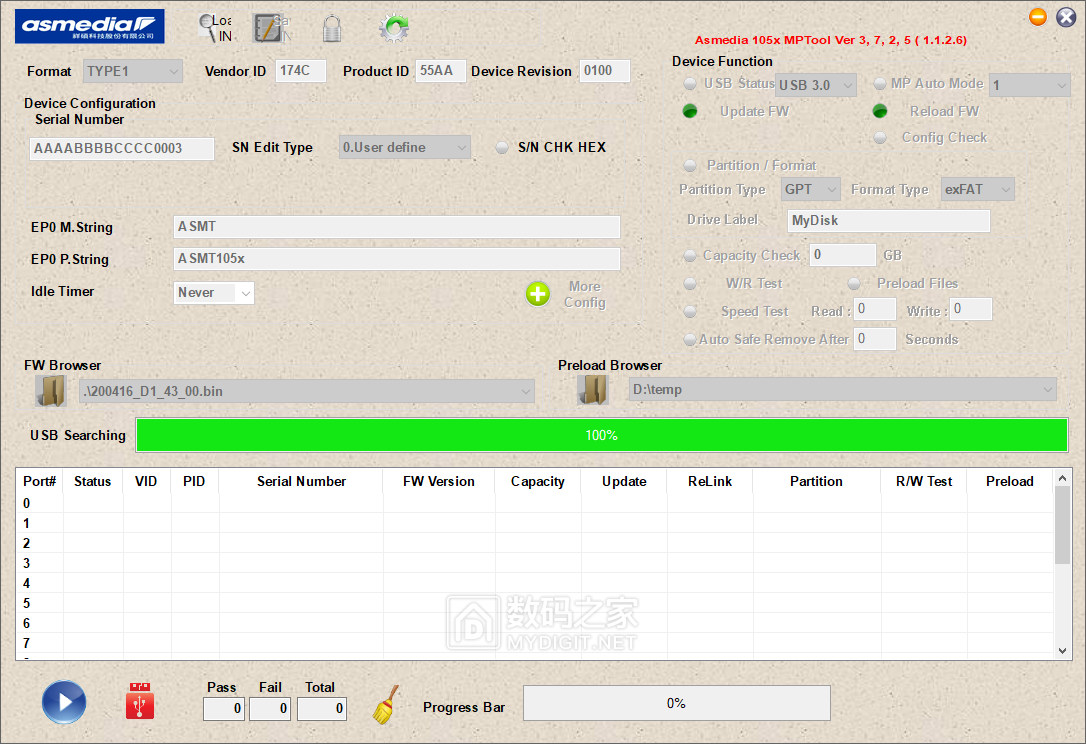1086x744 pixels.
Task: Click the gear refresh icon
Action: click(394, 29)
